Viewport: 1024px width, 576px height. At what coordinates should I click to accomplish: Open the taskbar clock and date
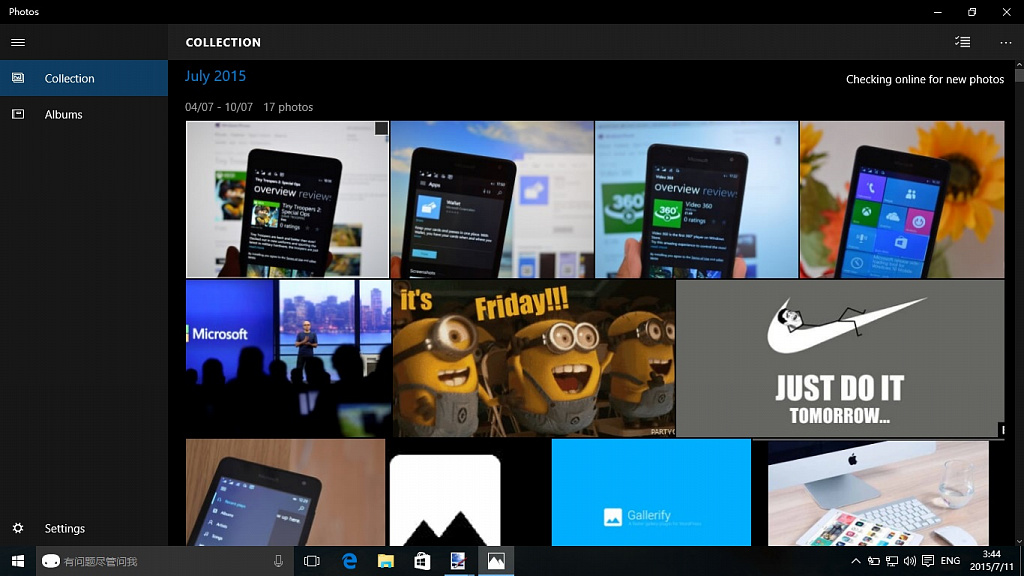click(991, 561)
